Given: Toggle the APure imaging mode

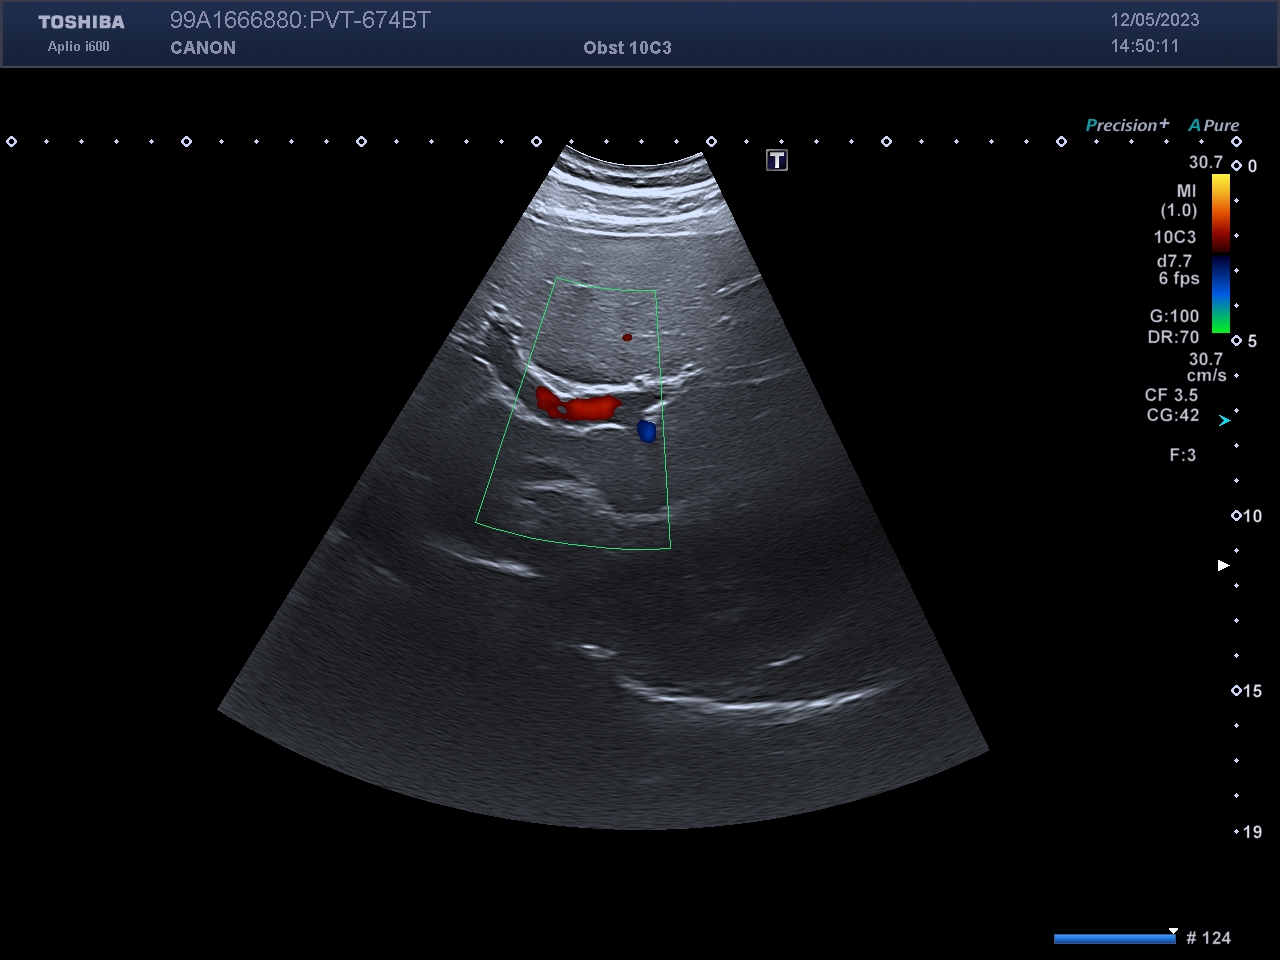Looking at the screenshot, I should [1213, 125].
